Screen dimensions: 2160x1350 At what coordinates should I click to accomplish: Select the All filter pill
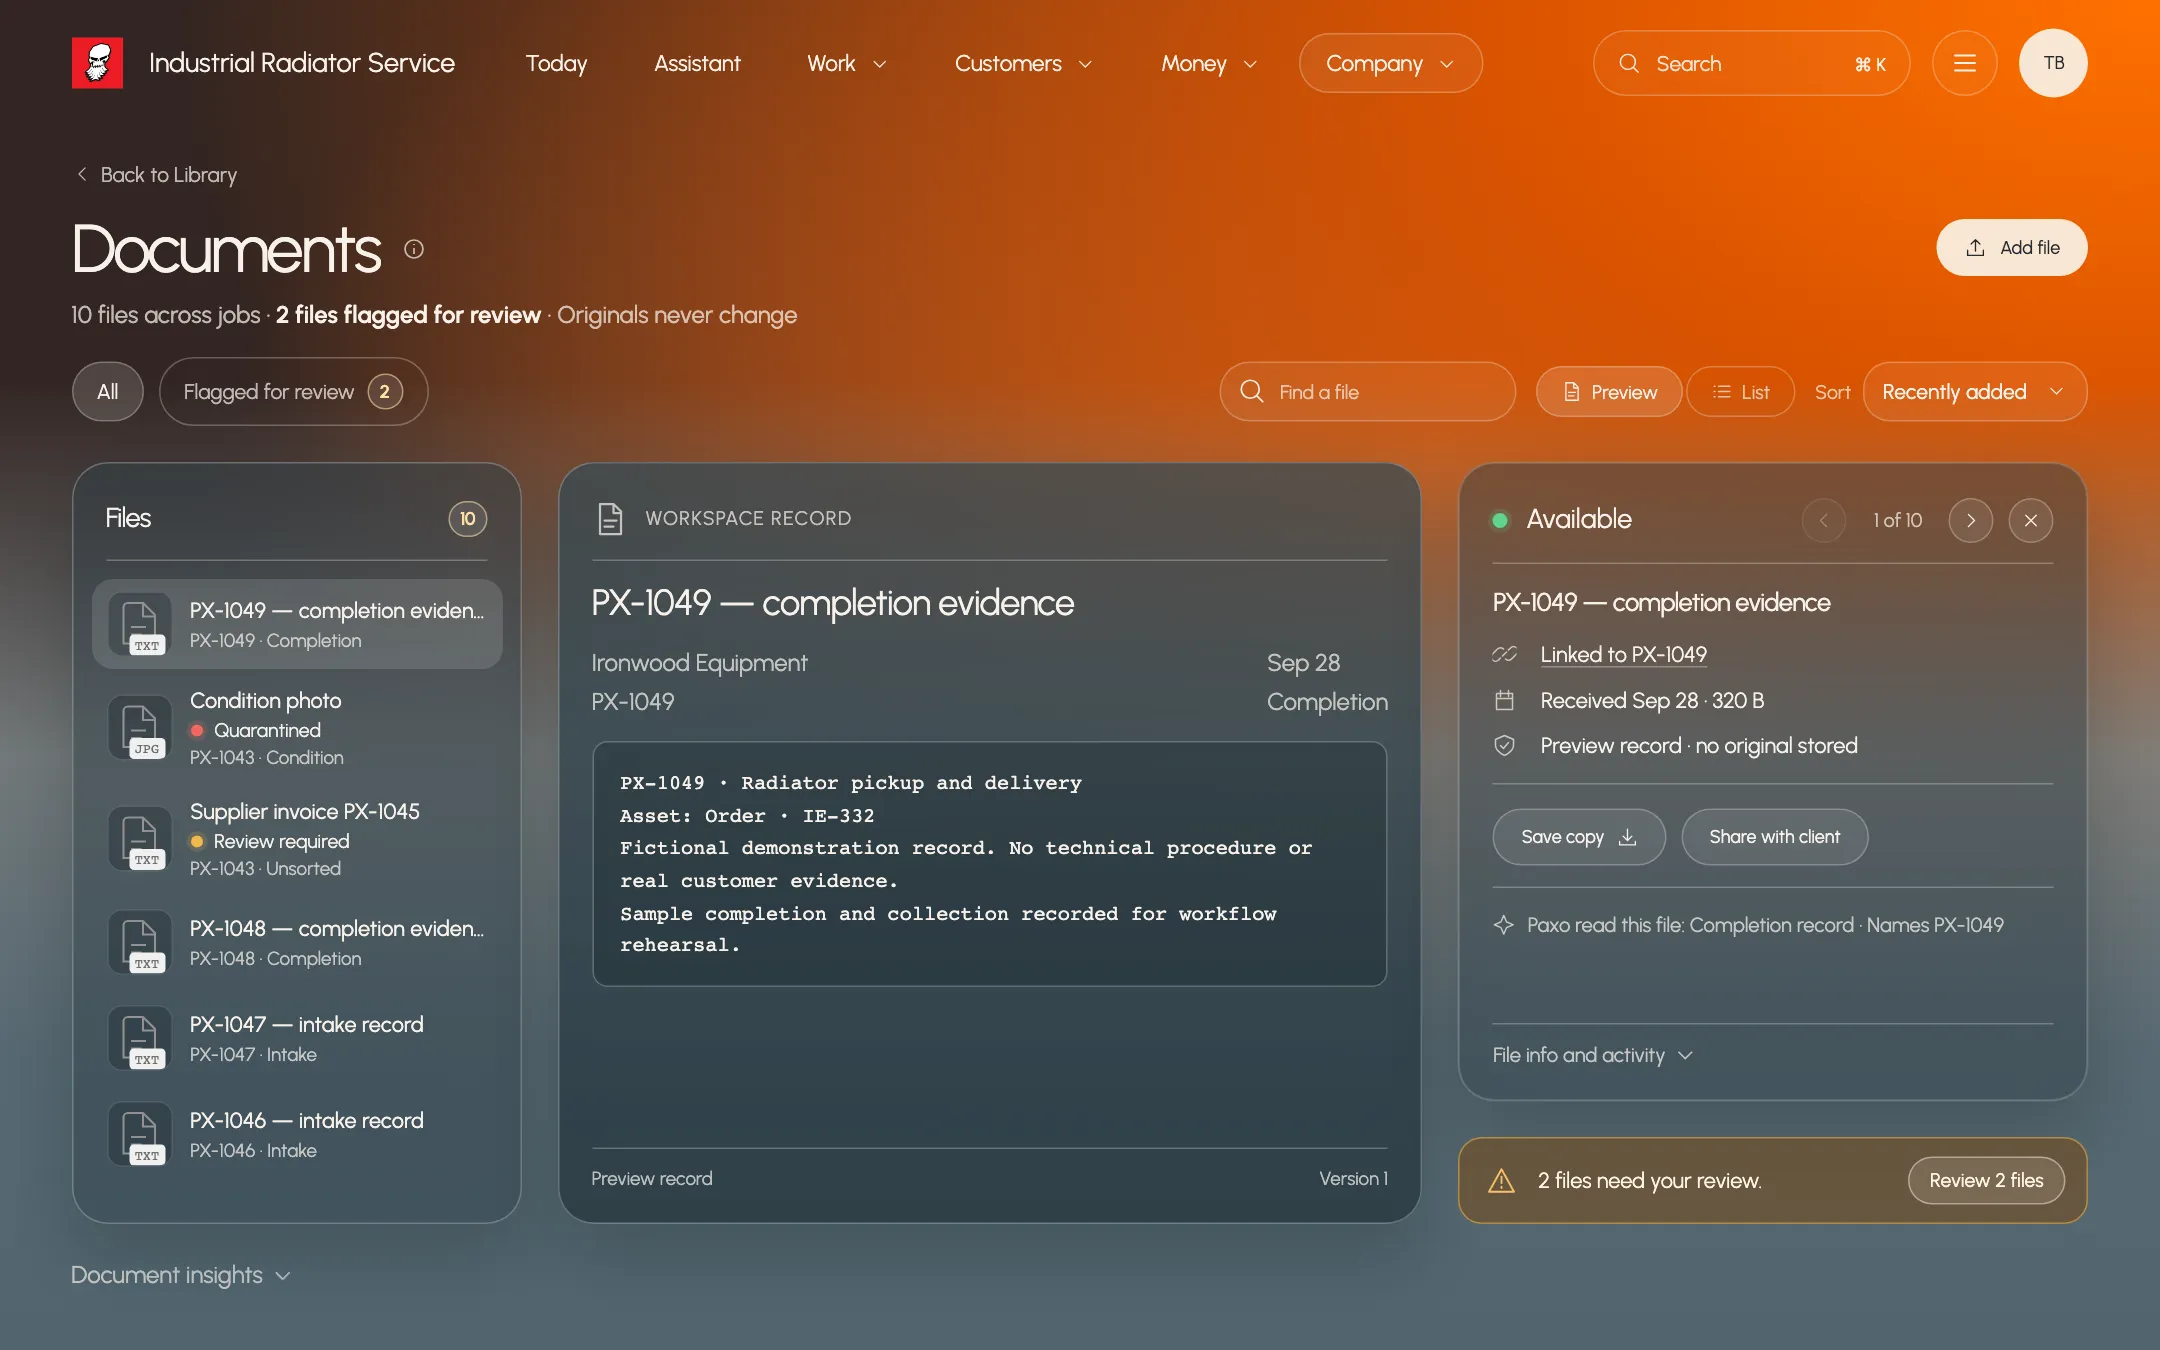point(108,392)
